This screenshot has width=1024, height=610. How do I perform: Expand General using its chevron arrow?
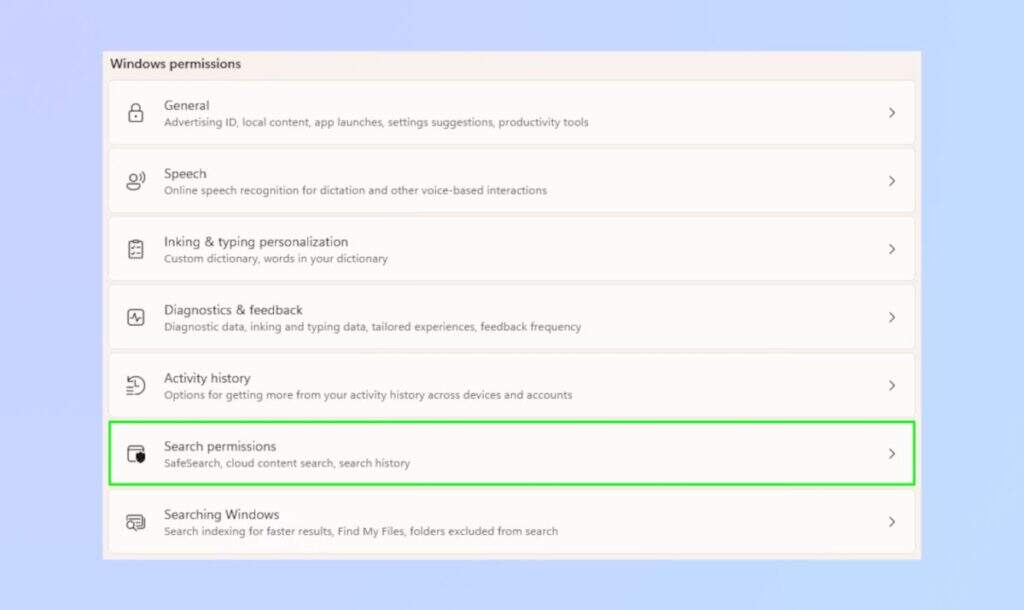[x=891, y=113]
